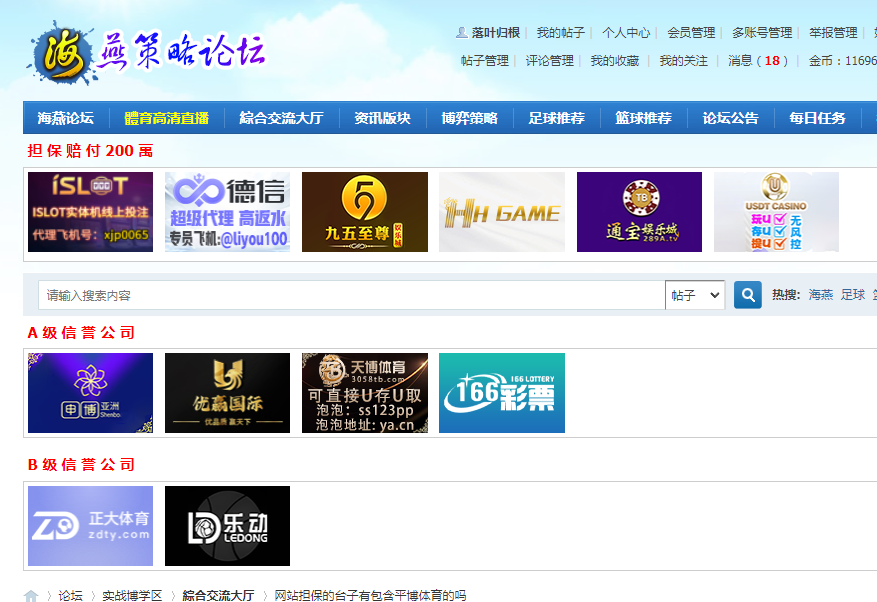Click the user avatar icon beside 落叶归根
The width and height of the screenshot is (877, 602).
pyautogui.click(x=461, y=32)
